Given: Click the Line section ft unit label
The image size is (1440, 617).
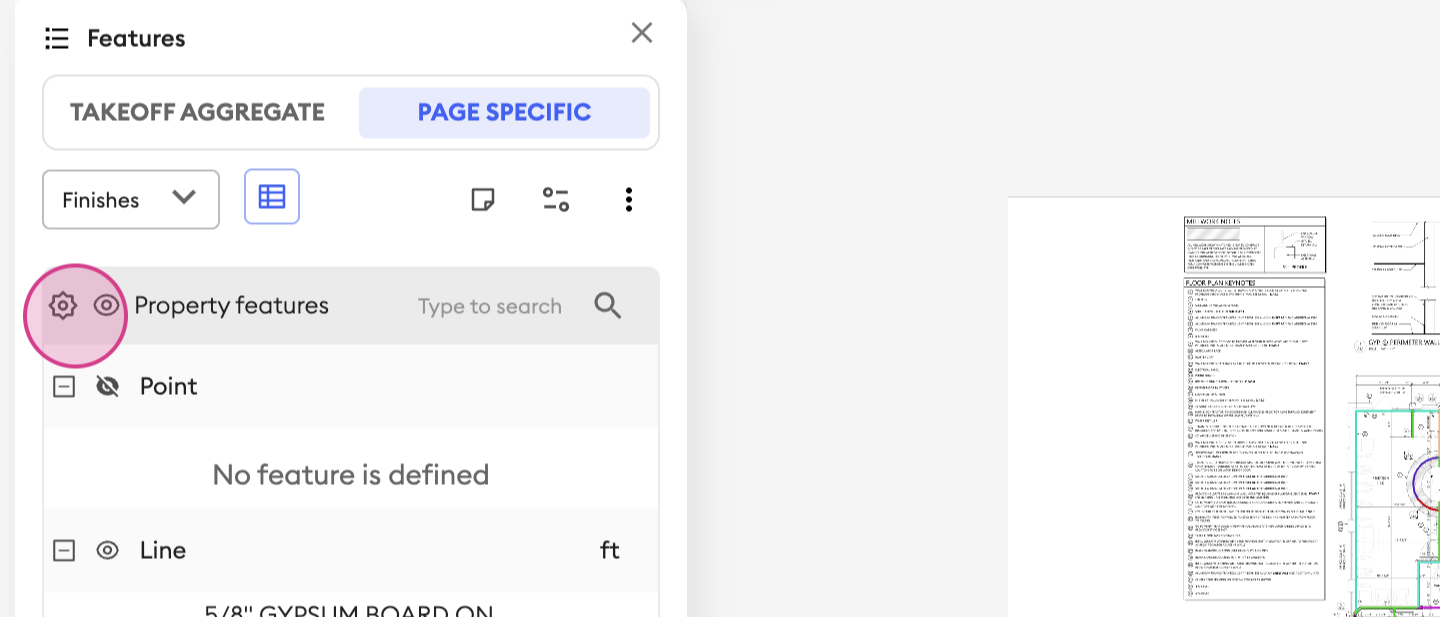Looking at the screenshot, I should (610, 550).
